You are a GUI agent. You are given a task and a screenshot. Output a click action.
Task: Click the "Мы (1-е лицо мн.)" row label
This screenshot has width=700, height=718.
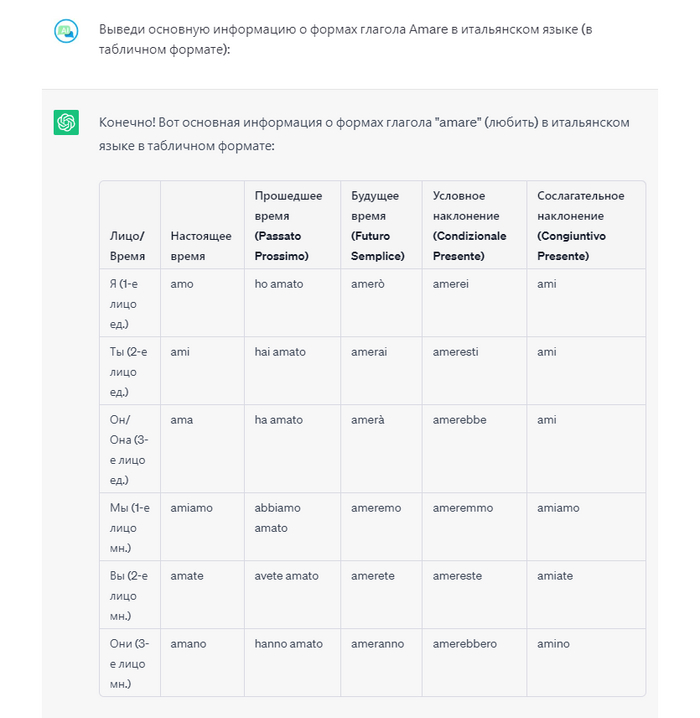pos(129,528)
